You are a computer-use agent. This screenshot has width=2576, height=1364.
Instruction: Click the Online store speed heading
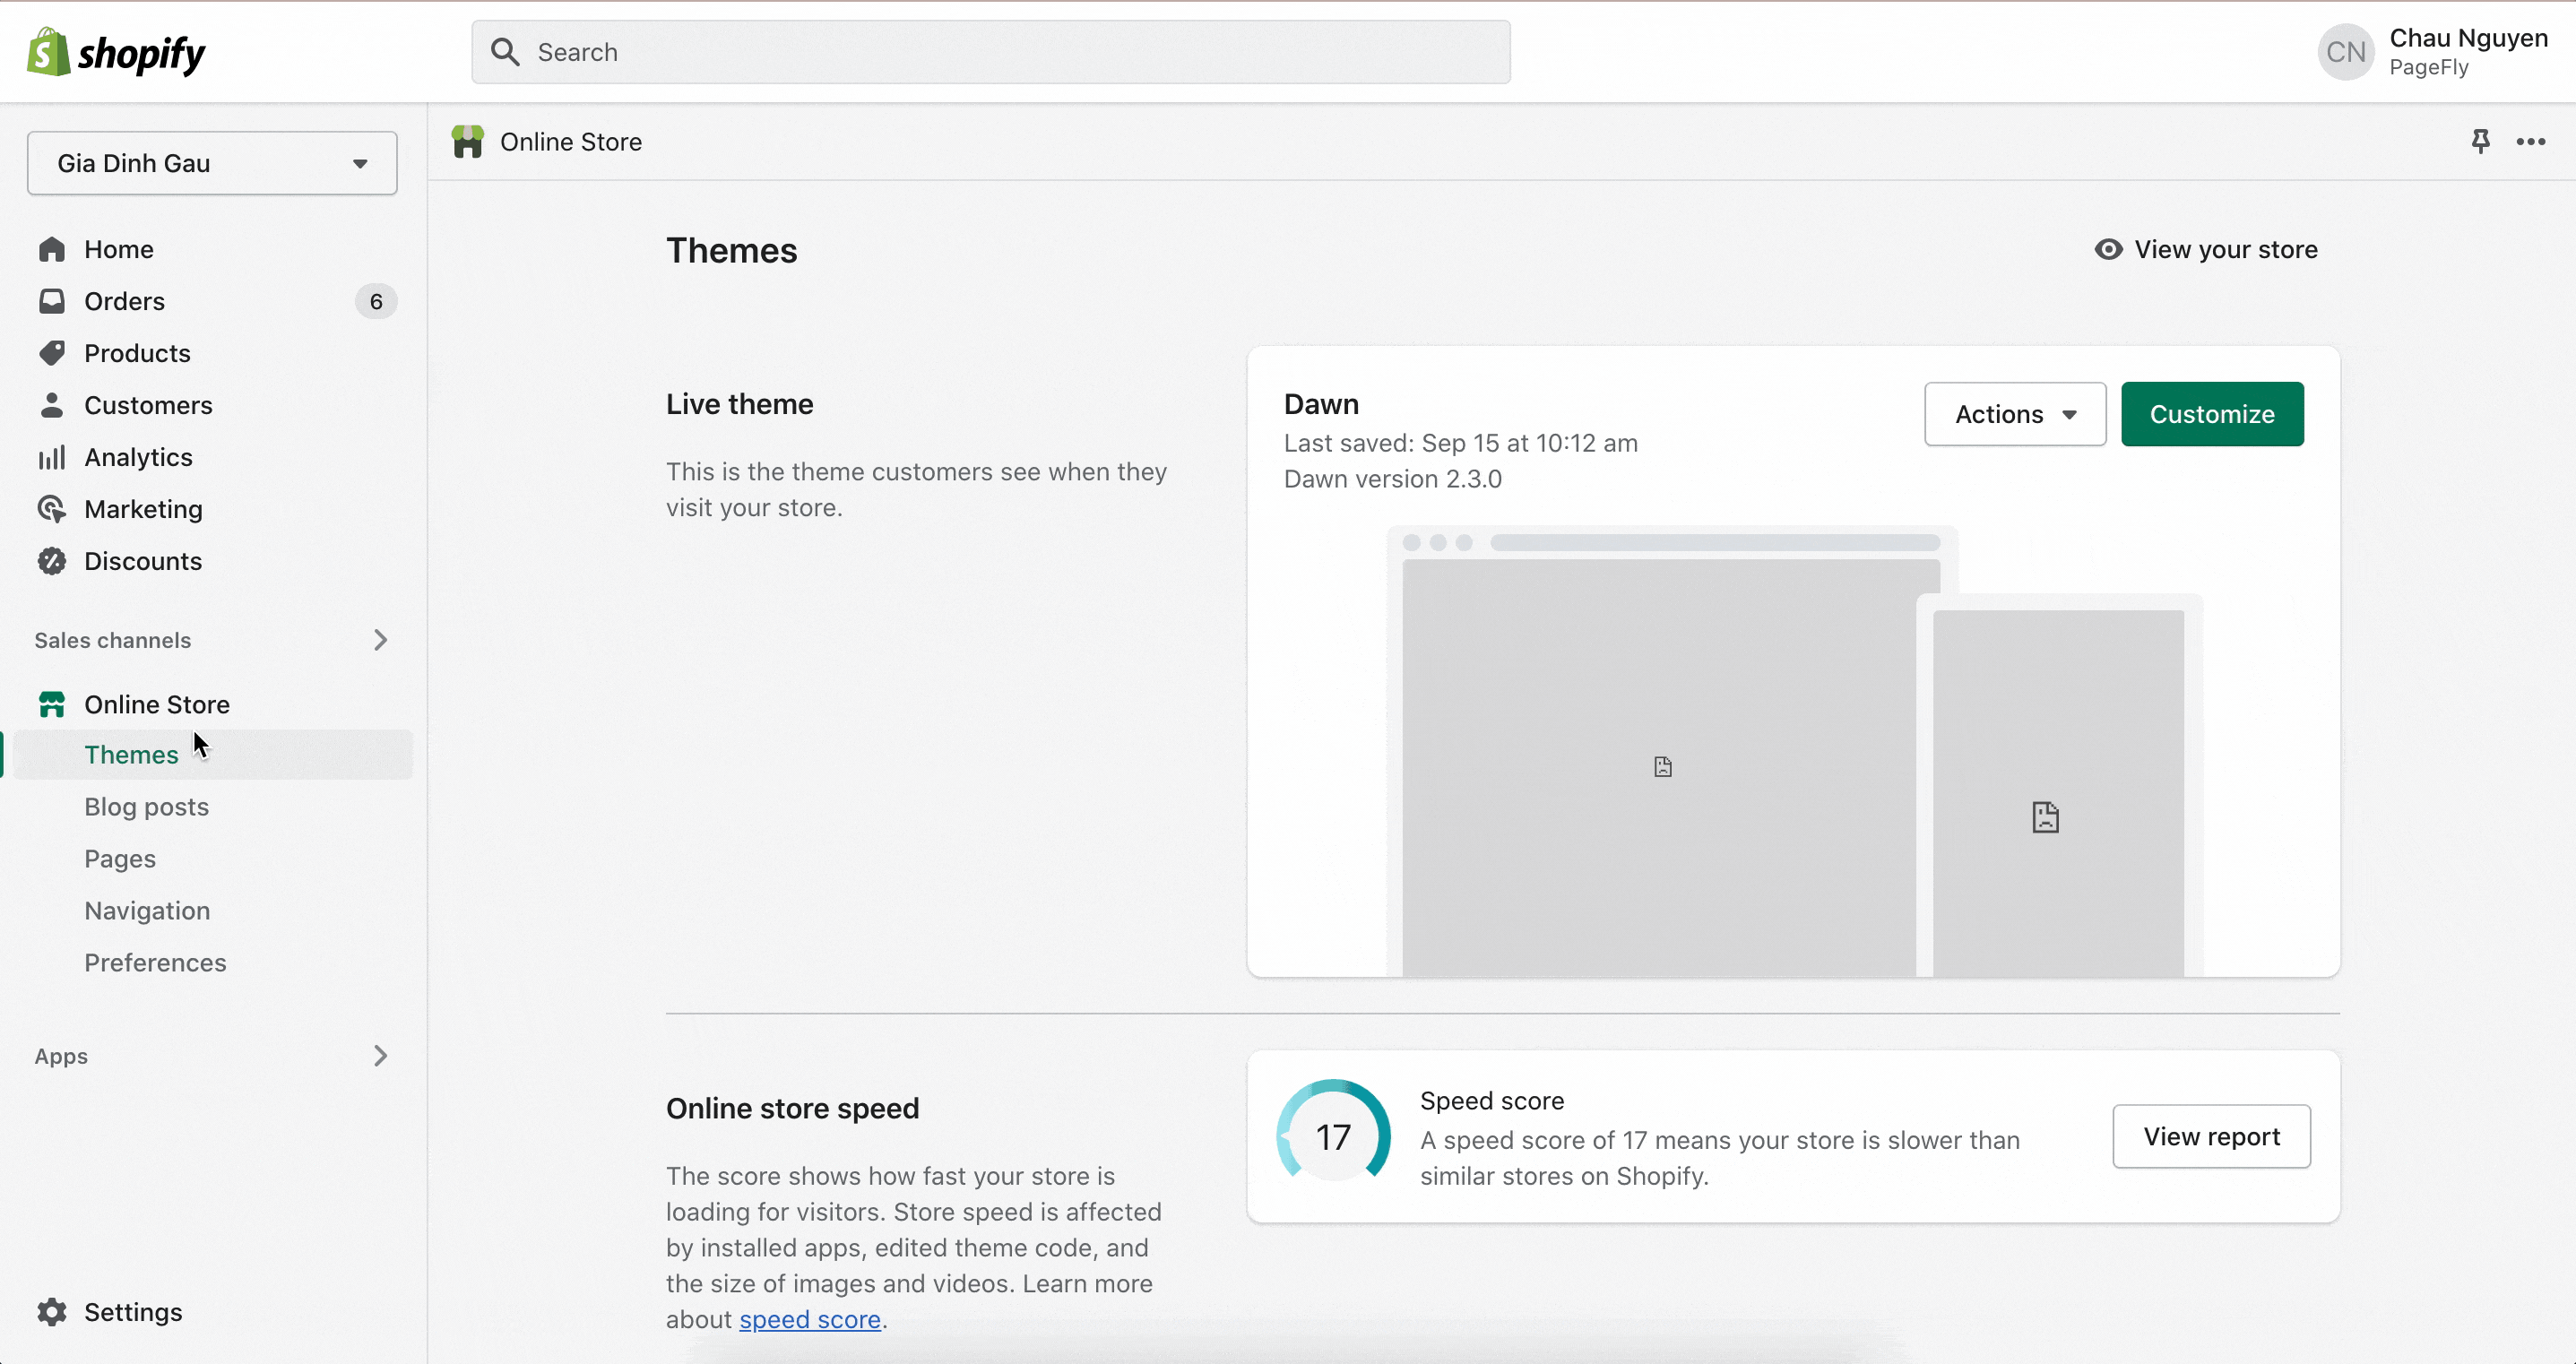tap(792, 1108)
